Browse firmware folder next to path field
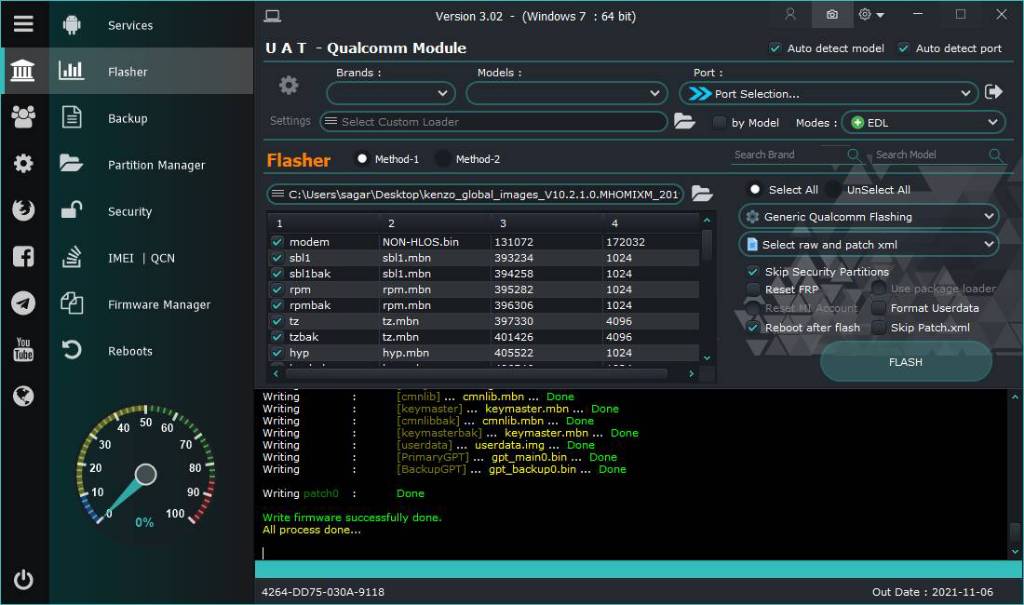This screenshot has height=605, width=1024. tap(702, 193)
